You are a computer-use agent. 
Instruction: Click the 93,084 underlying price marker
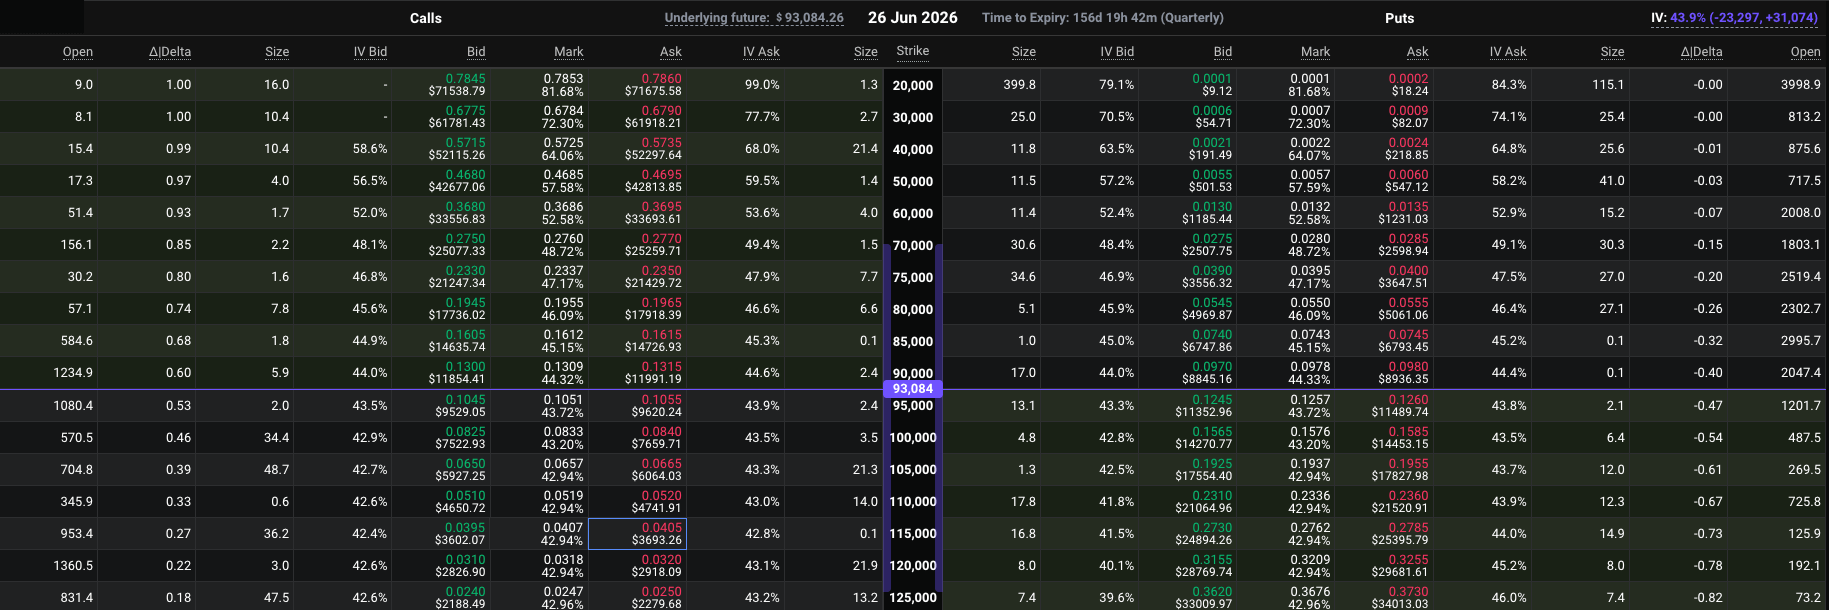(x=912, y=389)
